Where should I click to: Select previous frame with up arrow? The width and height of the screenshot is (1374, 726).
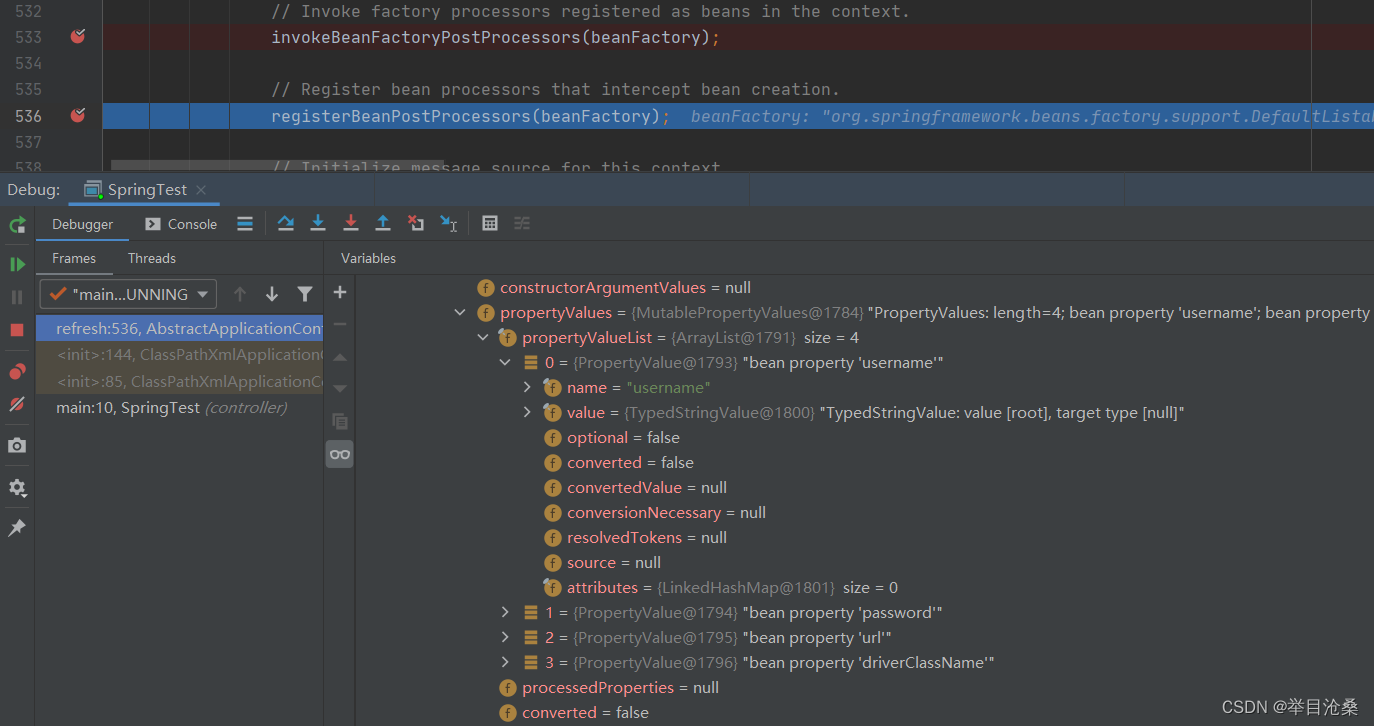pyautogui.click(x=239, y=294)
